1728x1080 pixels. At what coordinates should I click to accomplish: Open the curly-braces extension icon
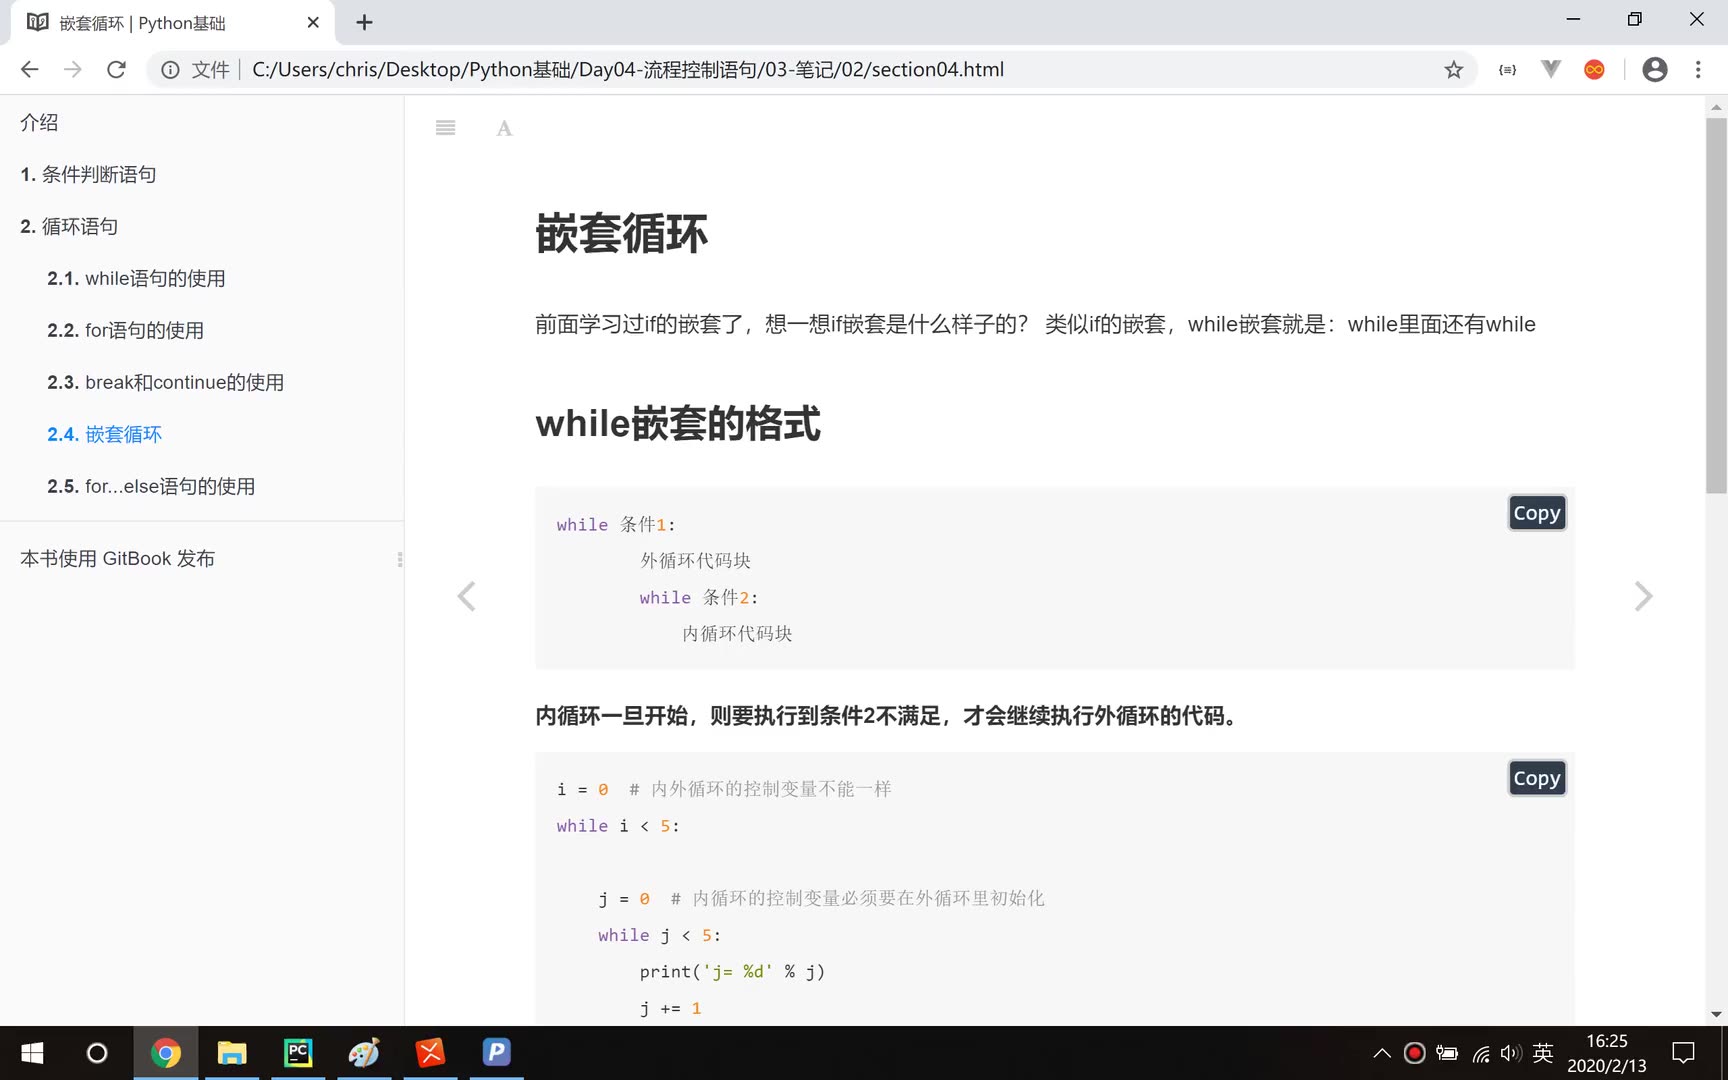tap(1507, 69)
